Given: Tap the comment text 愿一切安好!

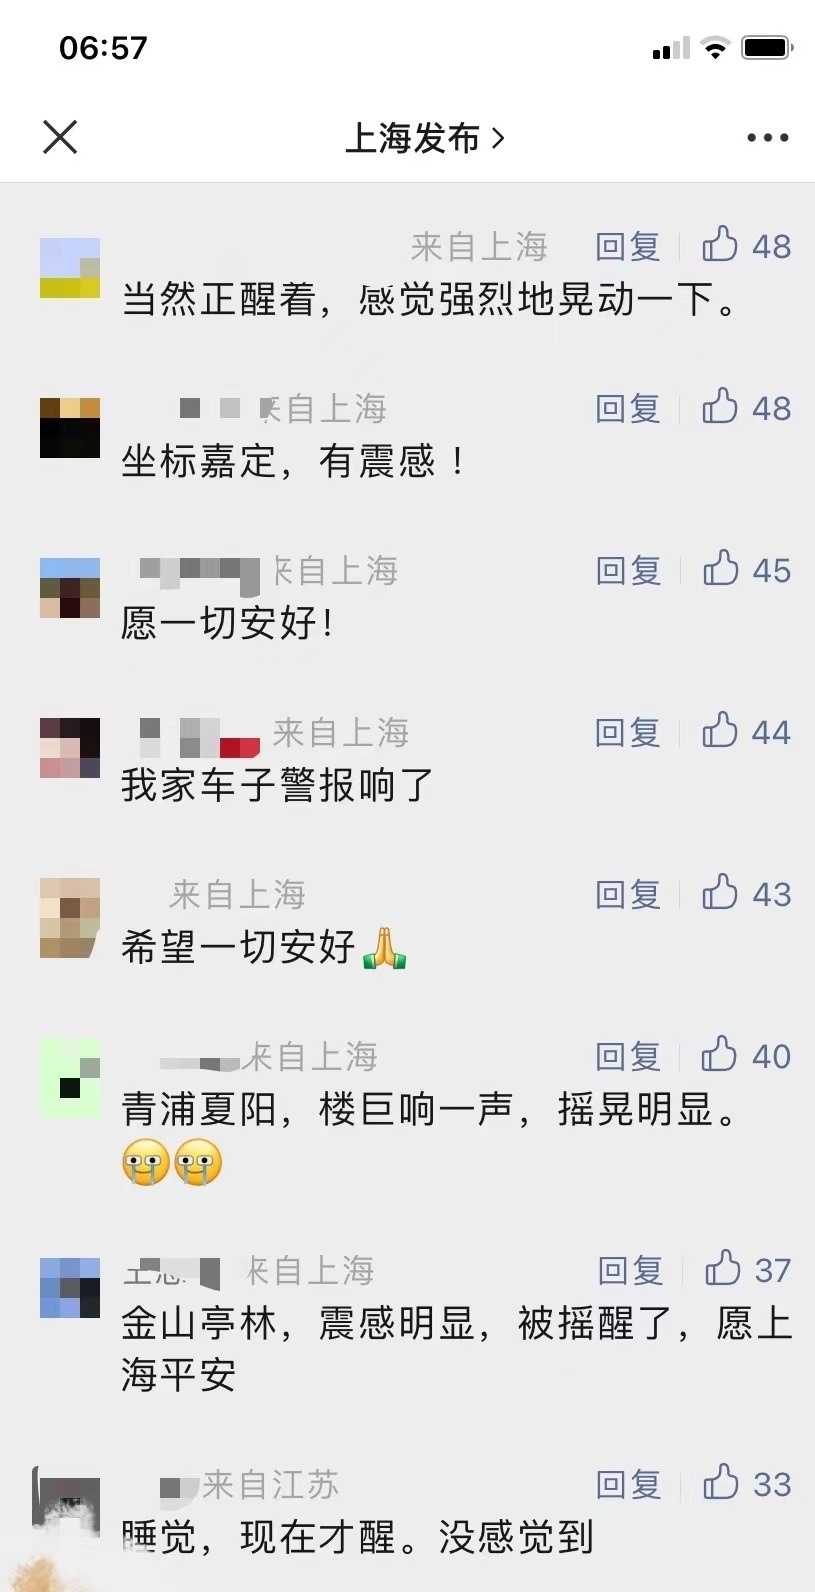Looking at the screenshot, I should (x=226, y=623).
